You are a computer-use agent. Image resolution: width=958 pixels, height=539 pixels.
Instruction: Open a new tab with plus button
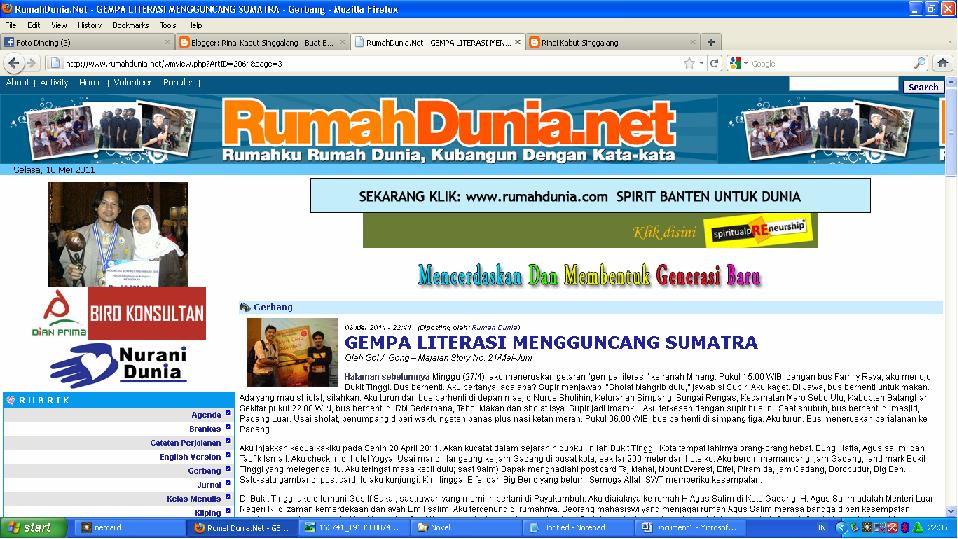711,42
